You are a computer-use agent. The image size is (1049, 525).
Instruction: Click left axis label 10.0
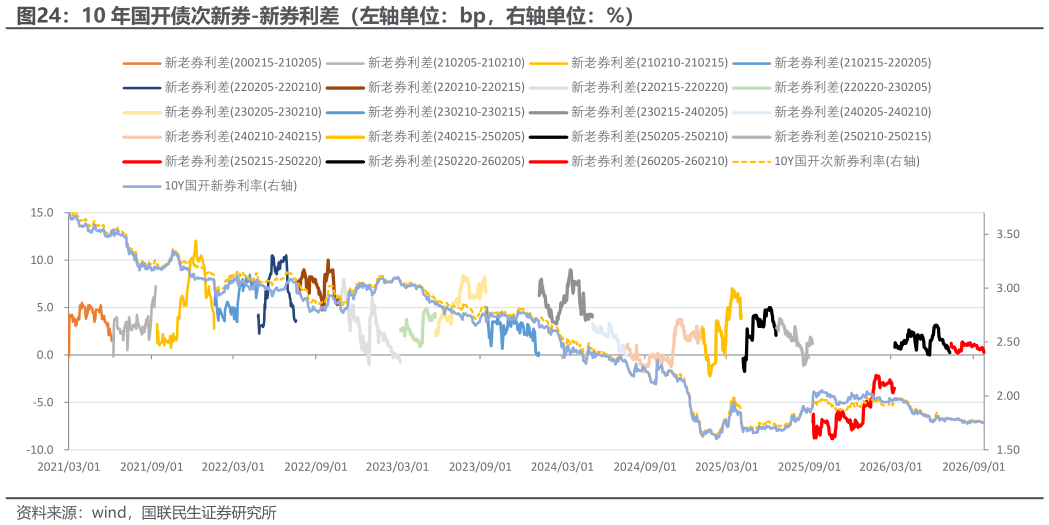click(41, 260)
